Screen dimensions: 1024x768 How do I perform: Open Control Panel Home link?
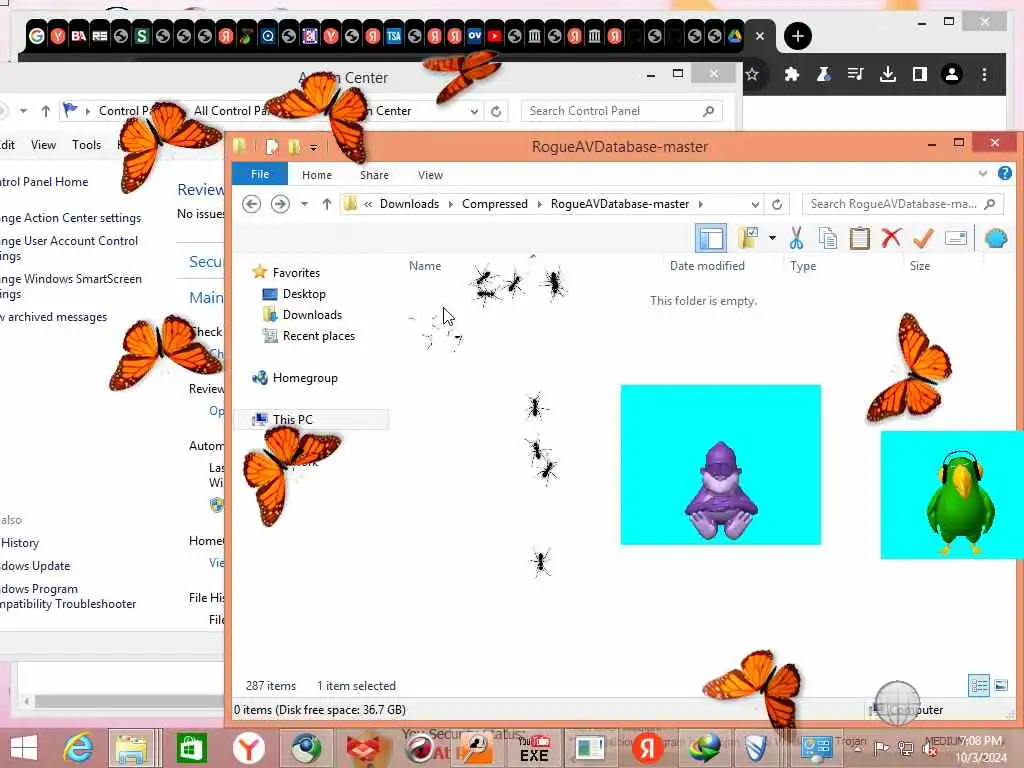click(x=44, y=182)
